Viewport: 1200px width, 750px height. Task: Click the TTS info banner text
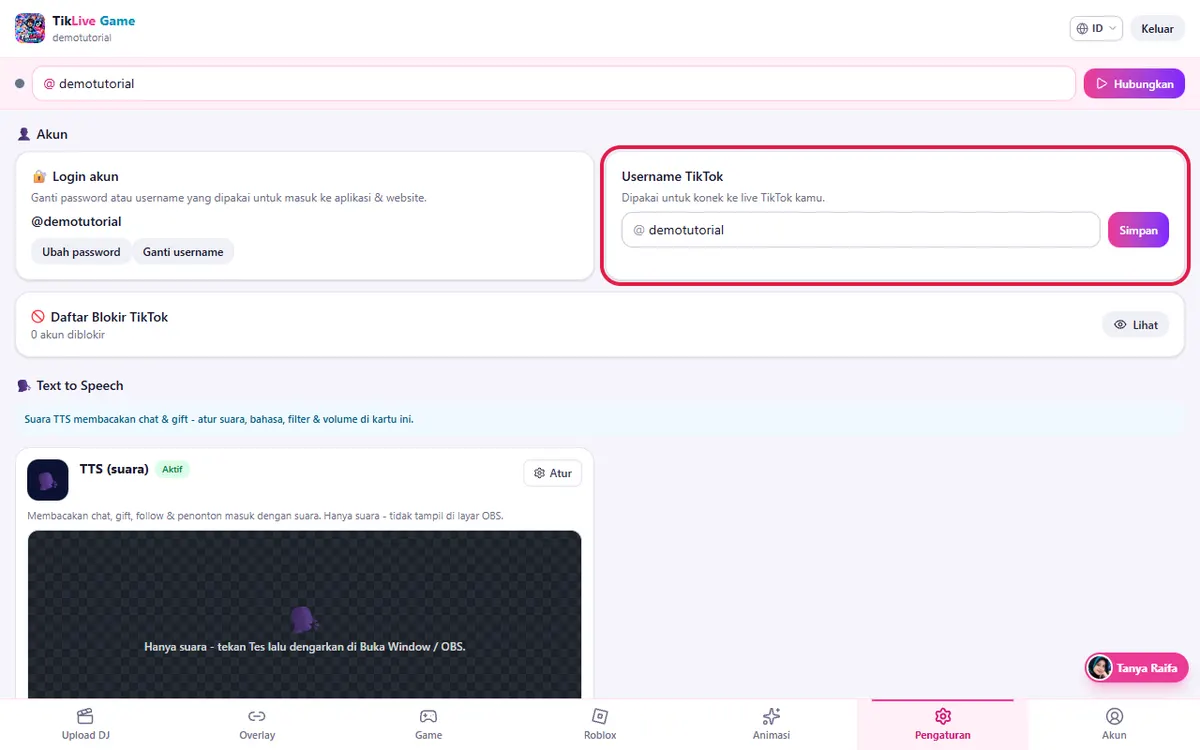pos(219,419)
